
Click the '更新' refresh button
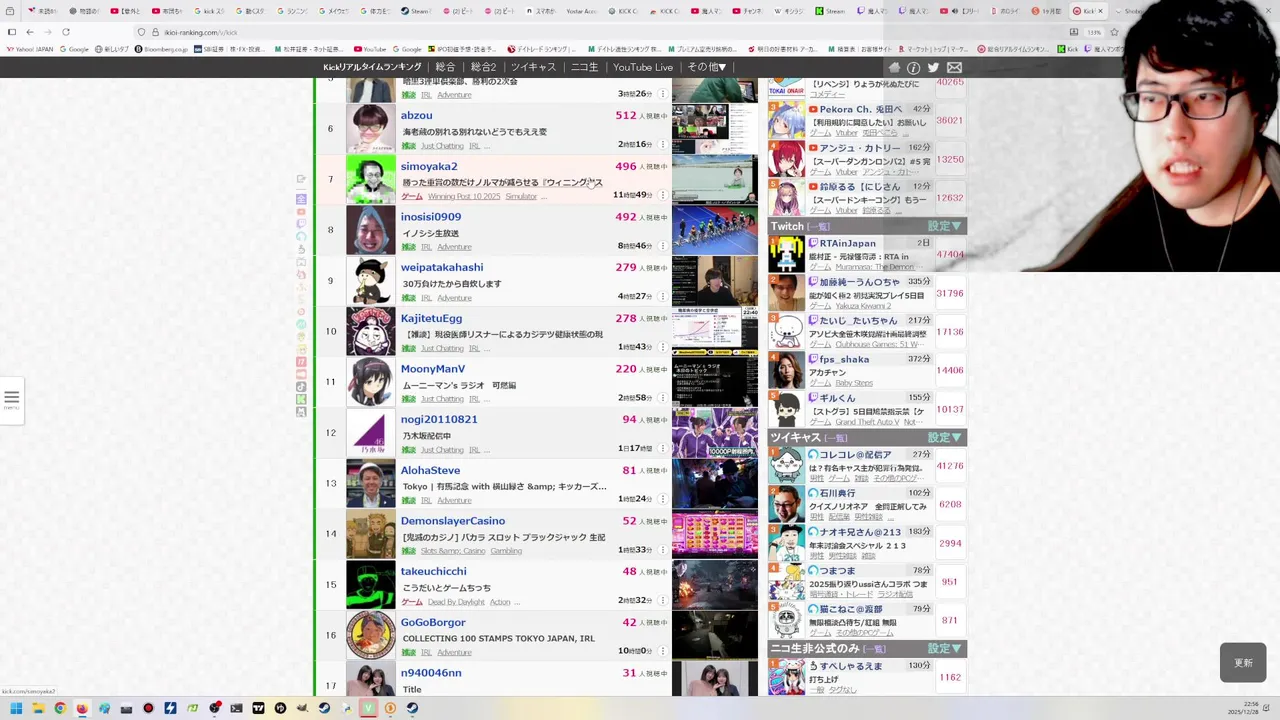coord(1243,663)
